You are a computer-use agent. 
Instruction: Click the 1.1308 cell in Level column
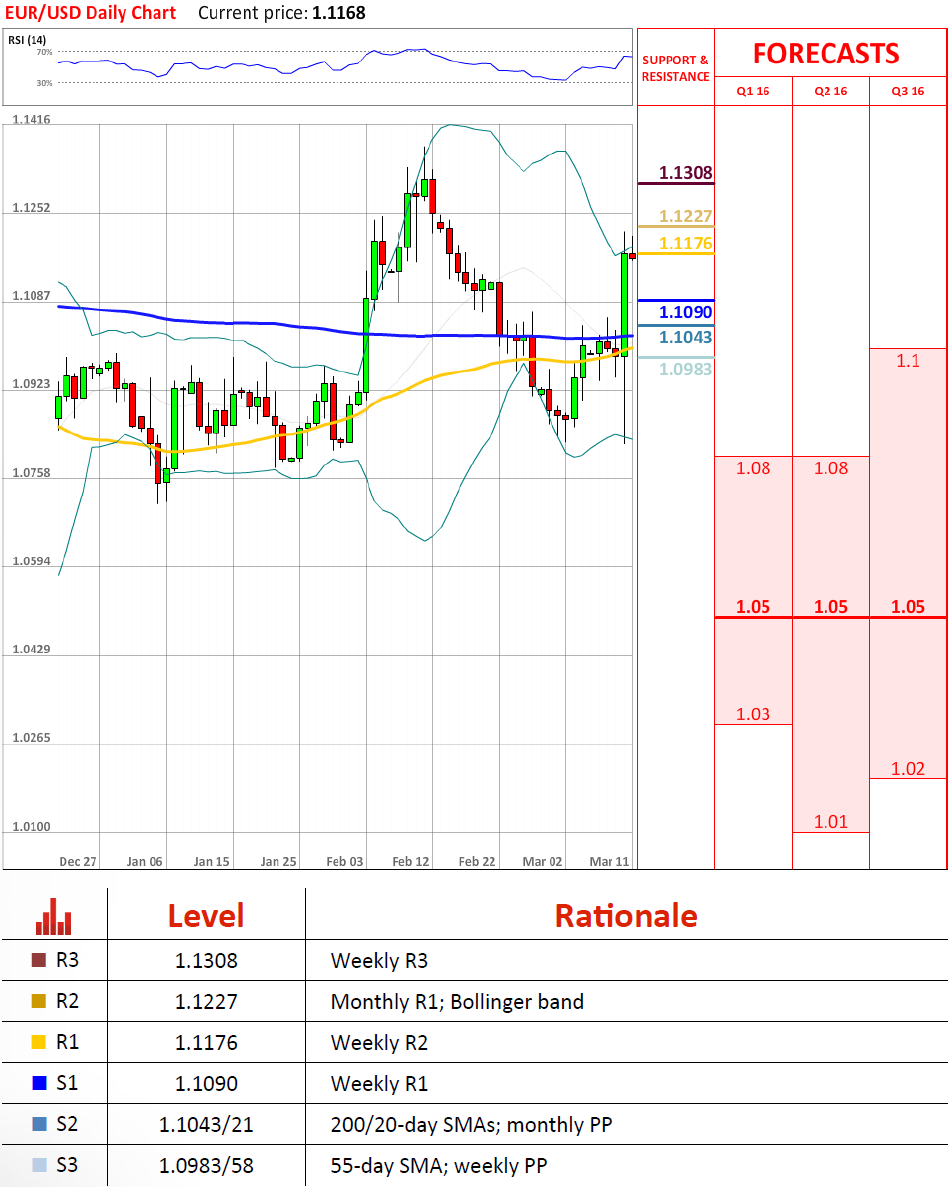[x=206, y=961]
